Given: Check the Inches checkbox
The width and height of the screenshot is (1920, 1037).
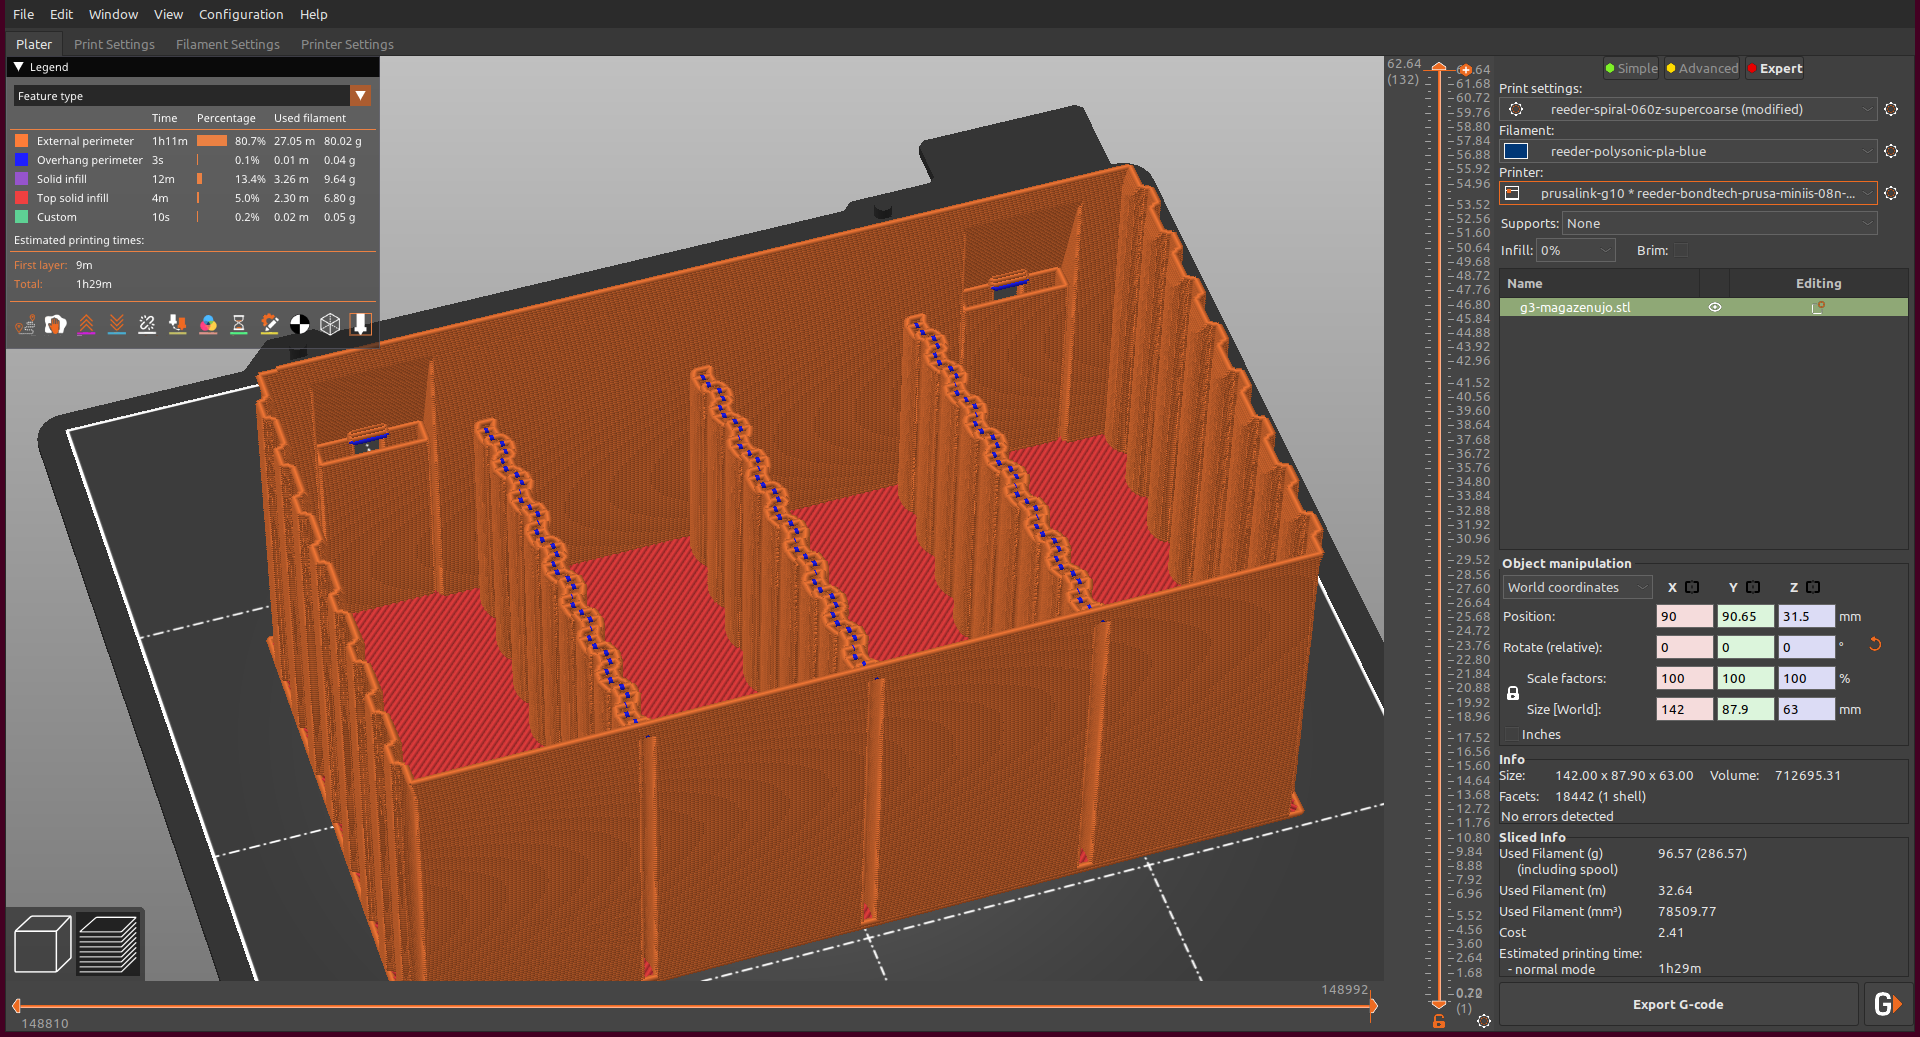Looking at the screenshot, I should click(x=1511, y=734).
